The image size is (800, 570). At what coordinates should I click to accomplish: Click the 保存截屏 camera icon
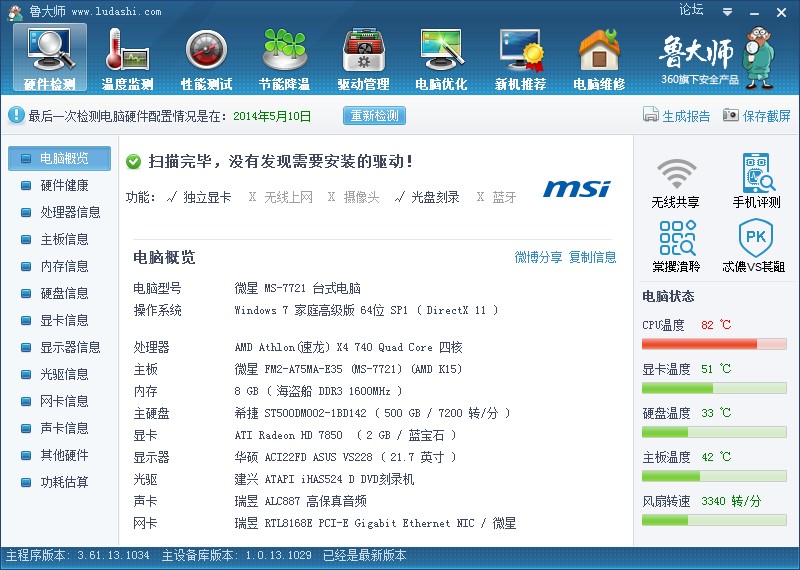[731, 115]
